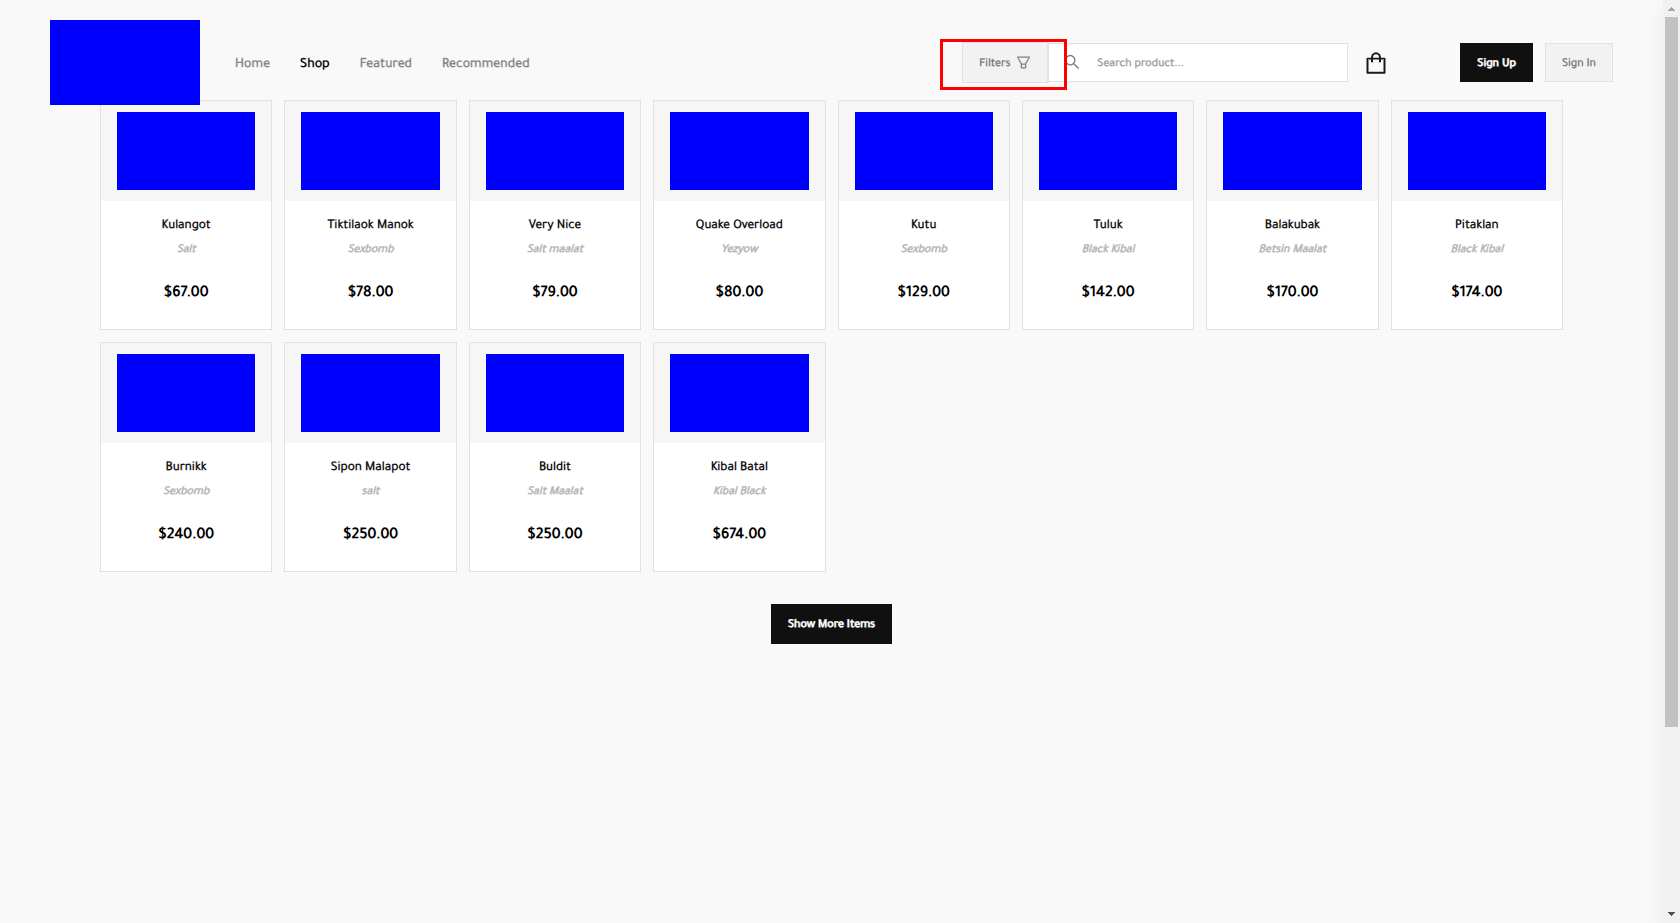Go to the Home menu item

tap(252, 63)
